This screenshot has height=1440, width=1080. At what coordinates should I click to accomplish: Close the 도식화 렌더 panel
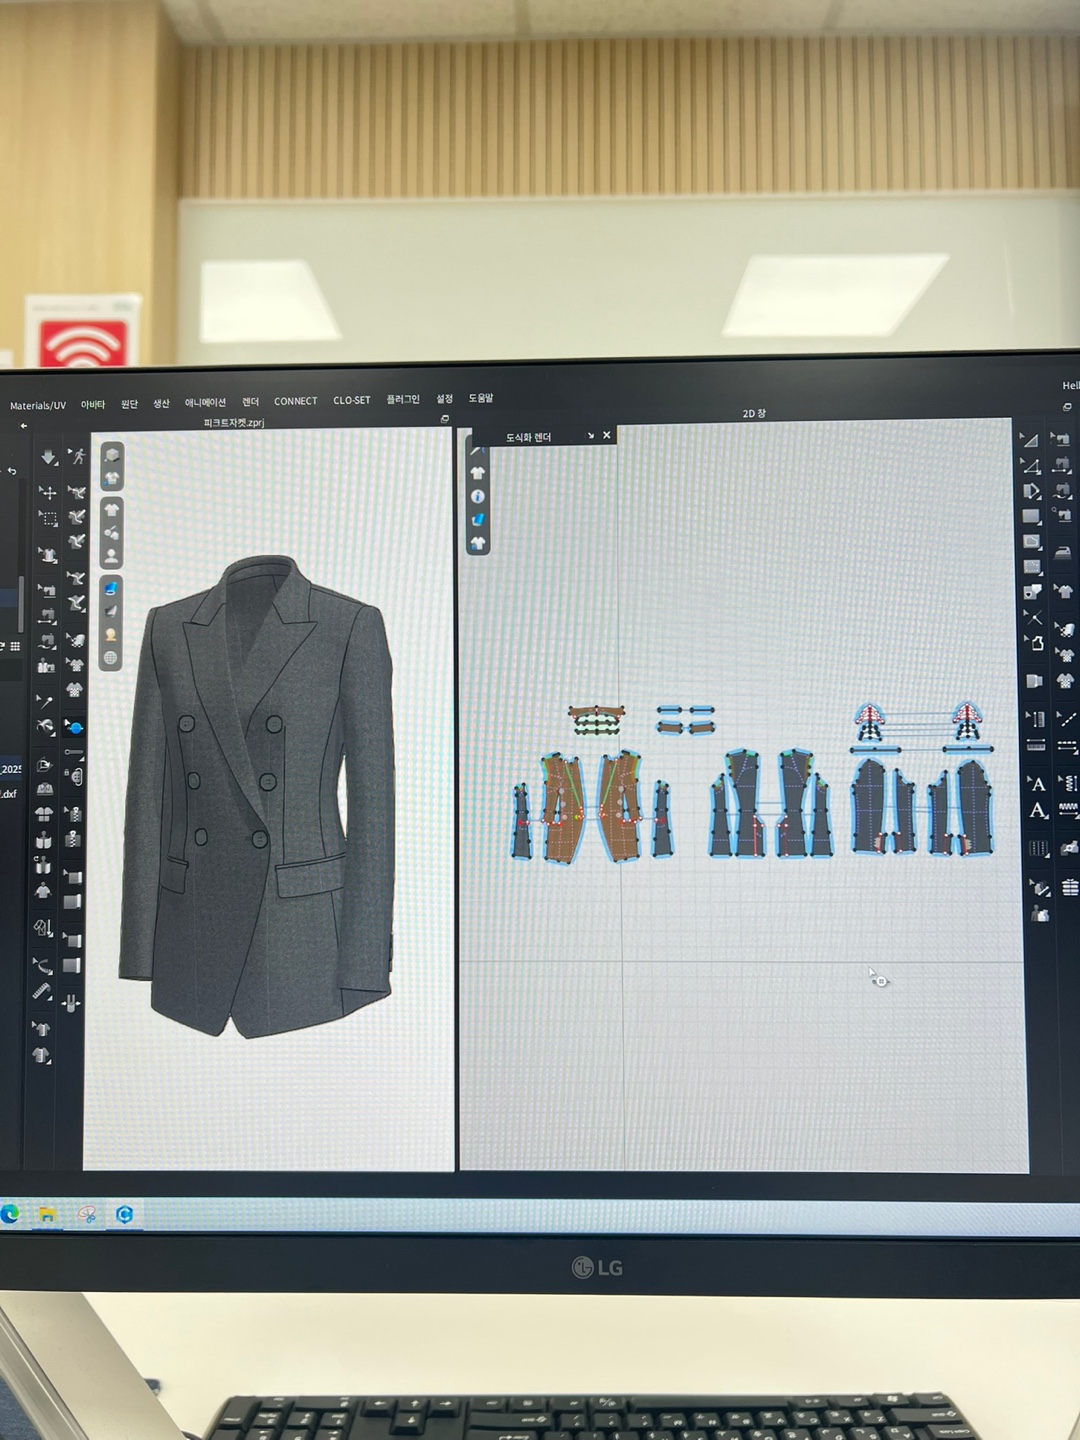pos(607,436)
